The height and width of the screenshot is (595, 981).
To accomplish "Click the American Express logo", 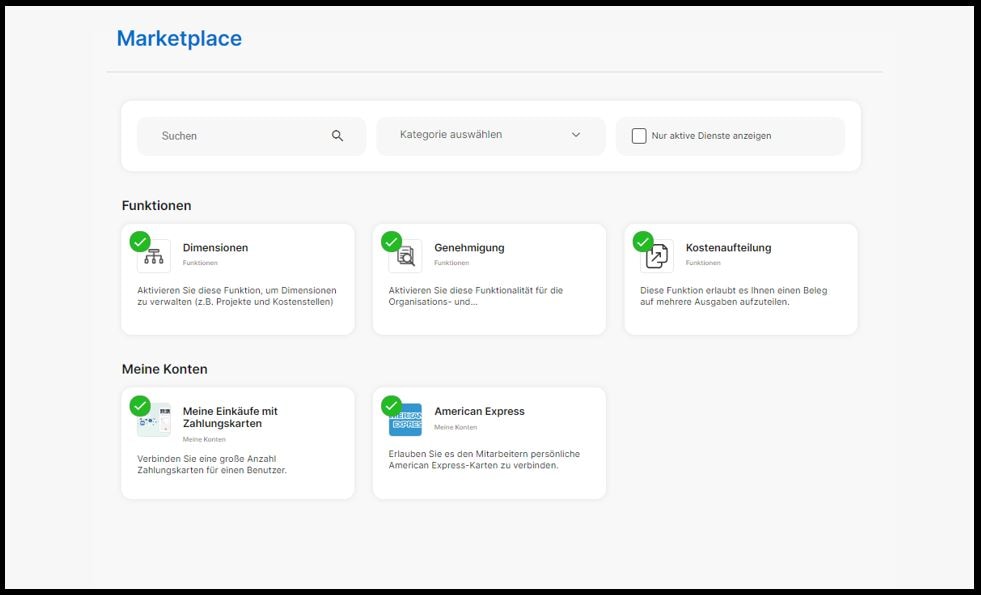I will [x=405, y=420].
